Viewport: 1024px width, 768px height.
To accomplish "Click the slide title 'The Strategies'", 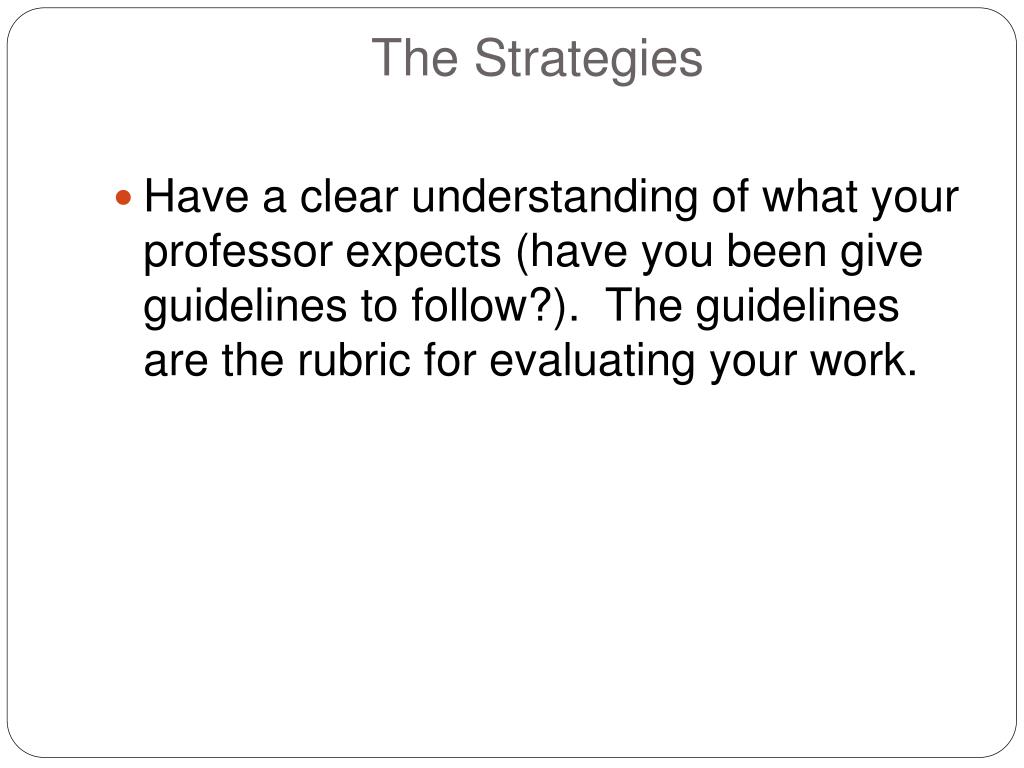I will pos(537,59).
